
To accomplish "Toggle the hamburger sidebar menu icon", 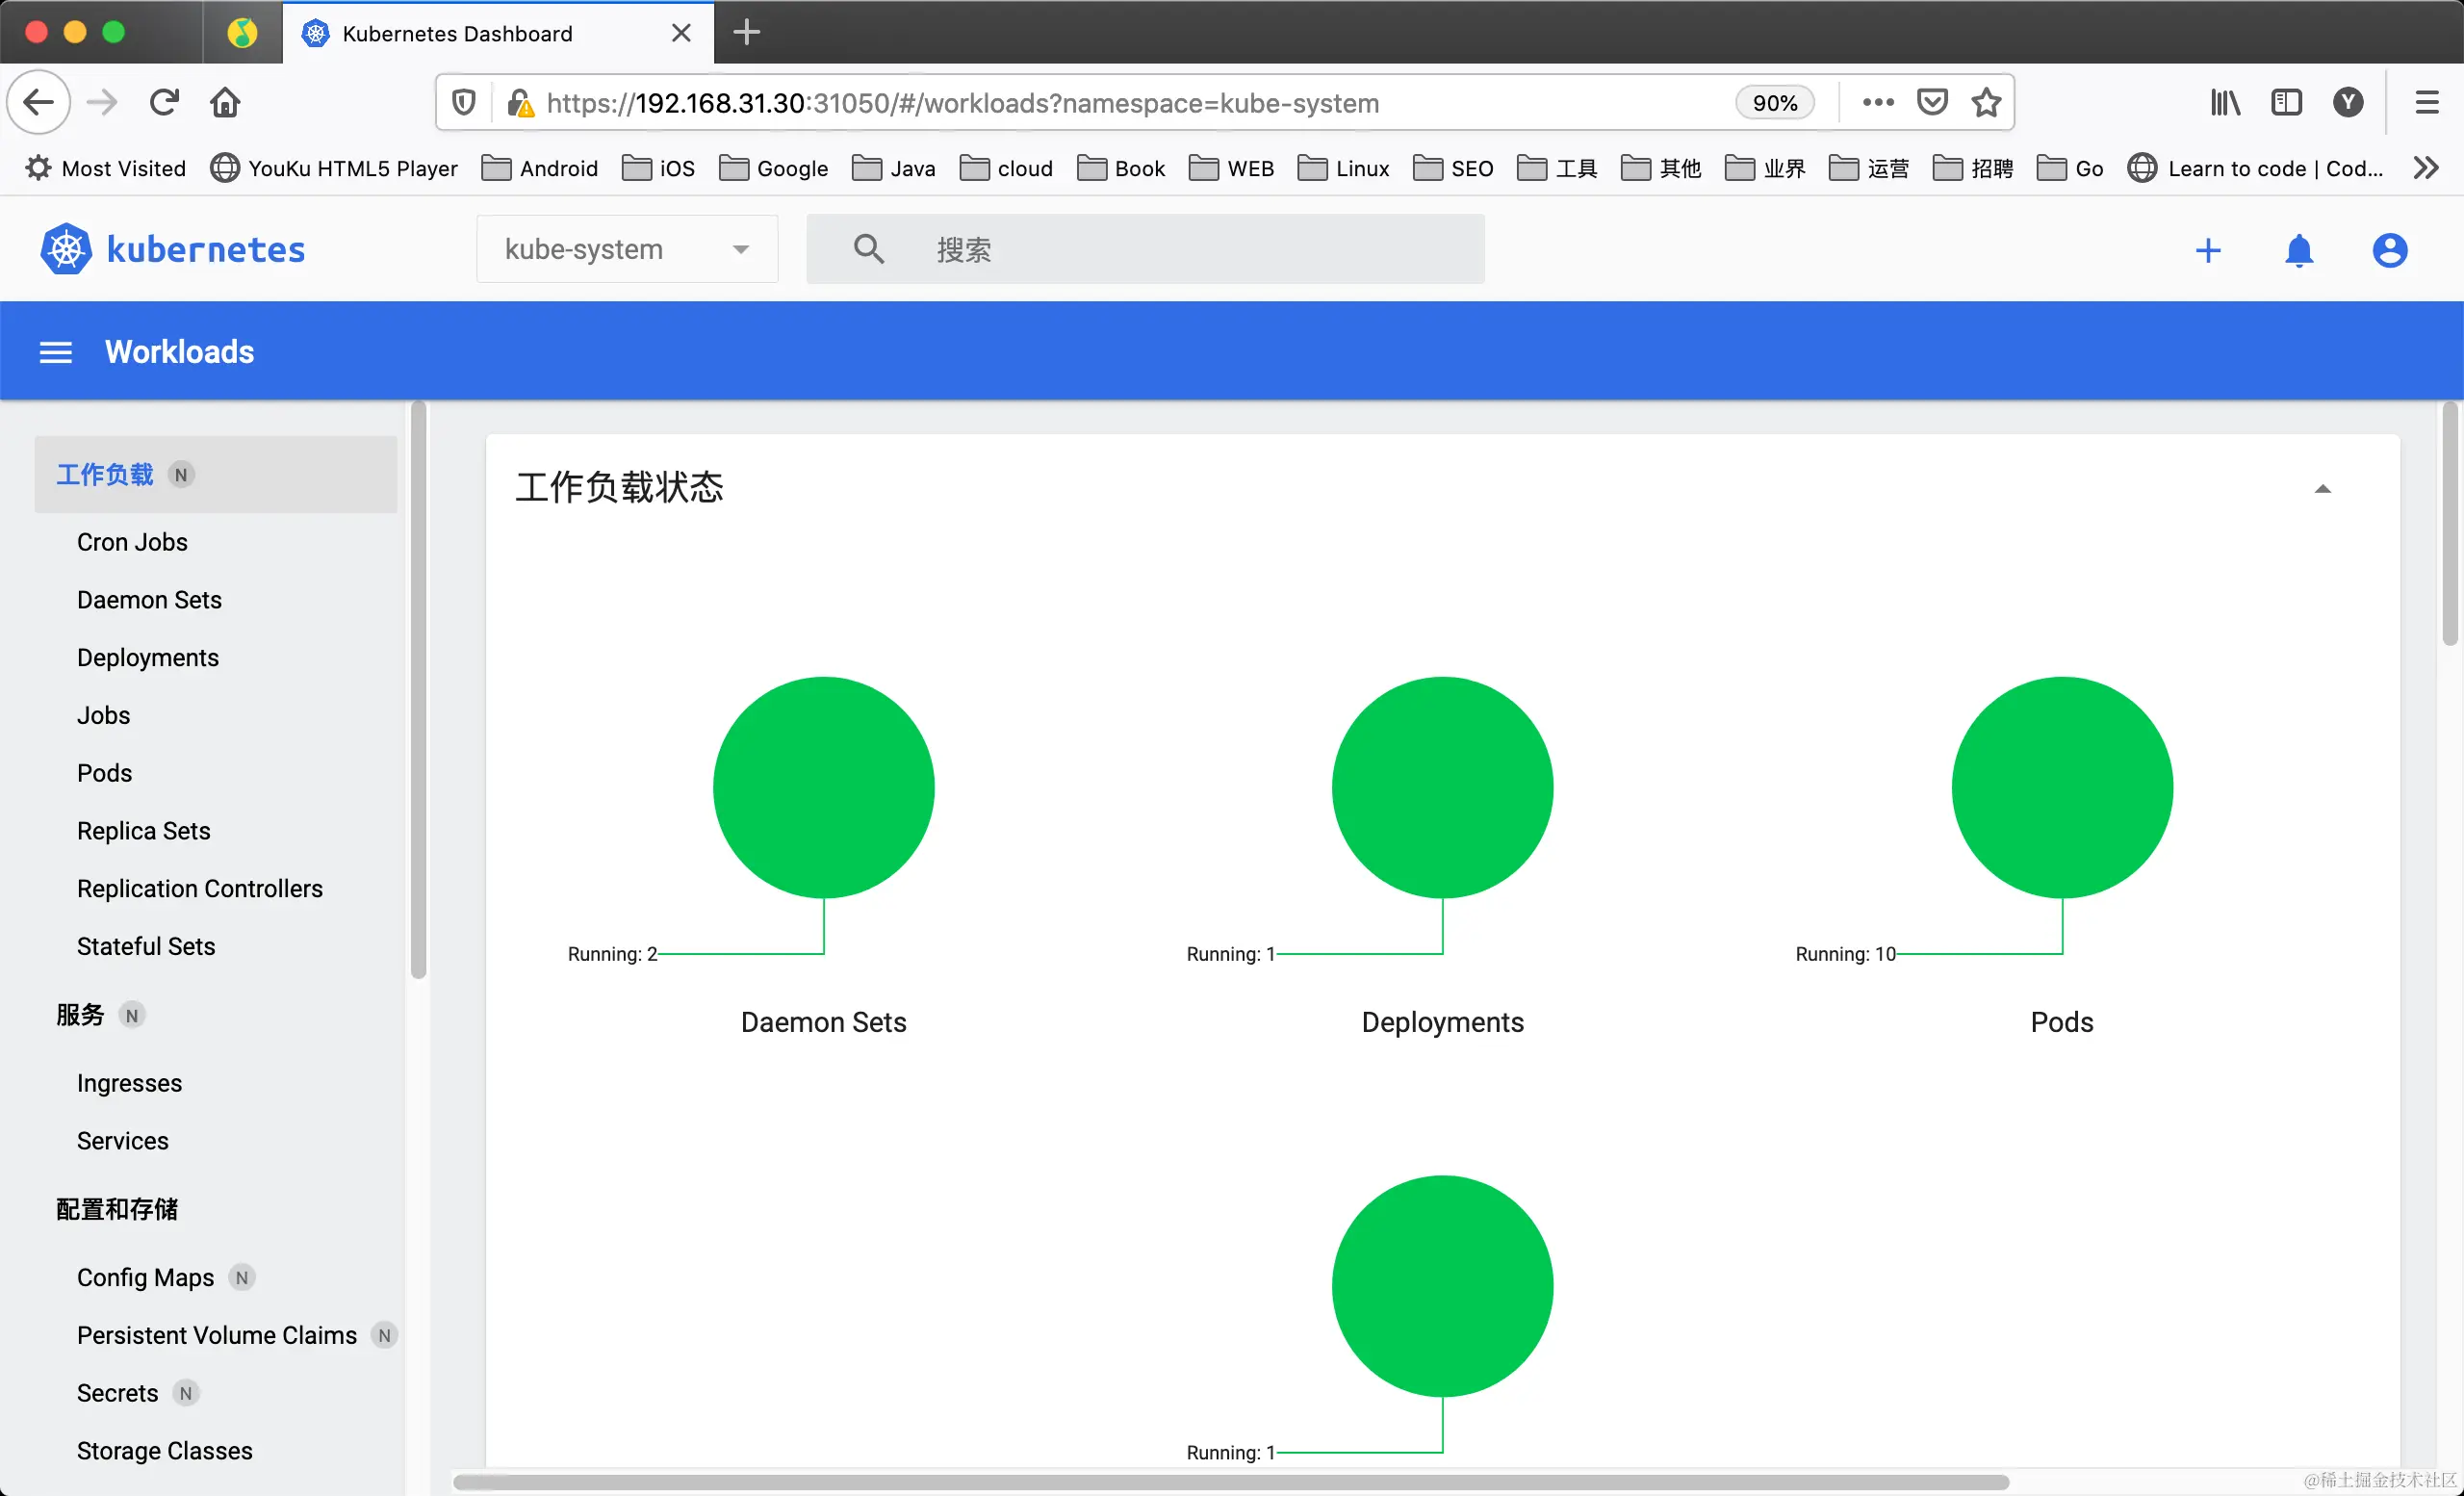I will coord(55,352).
